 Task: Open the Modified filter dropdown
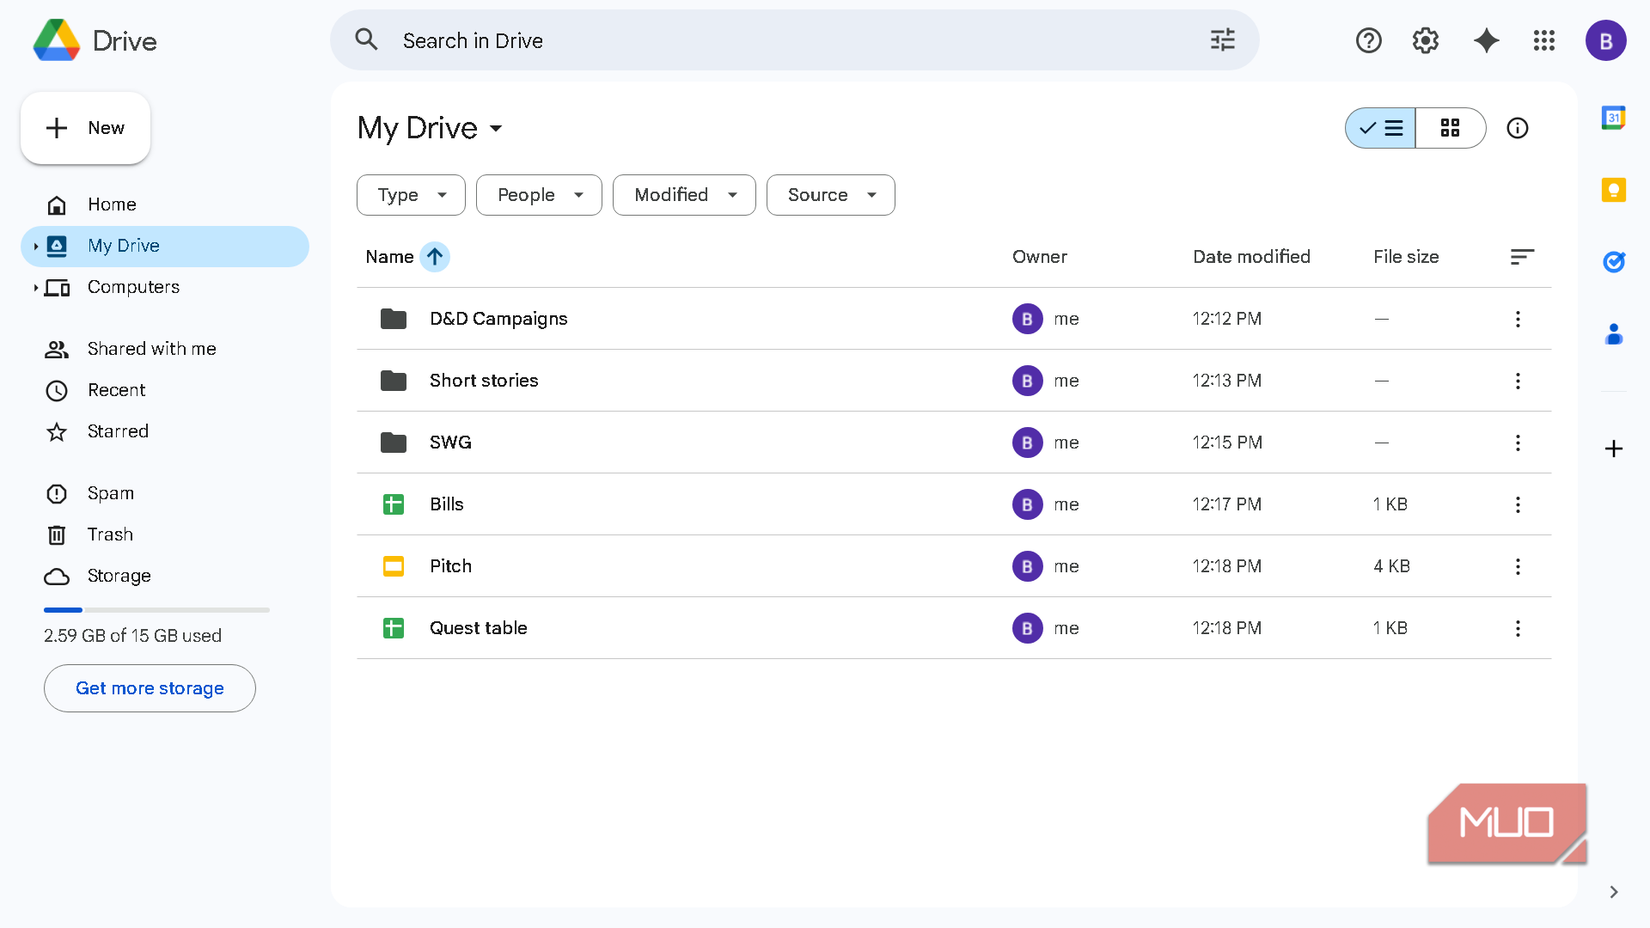pyautogui.click(x=684, y=195)
